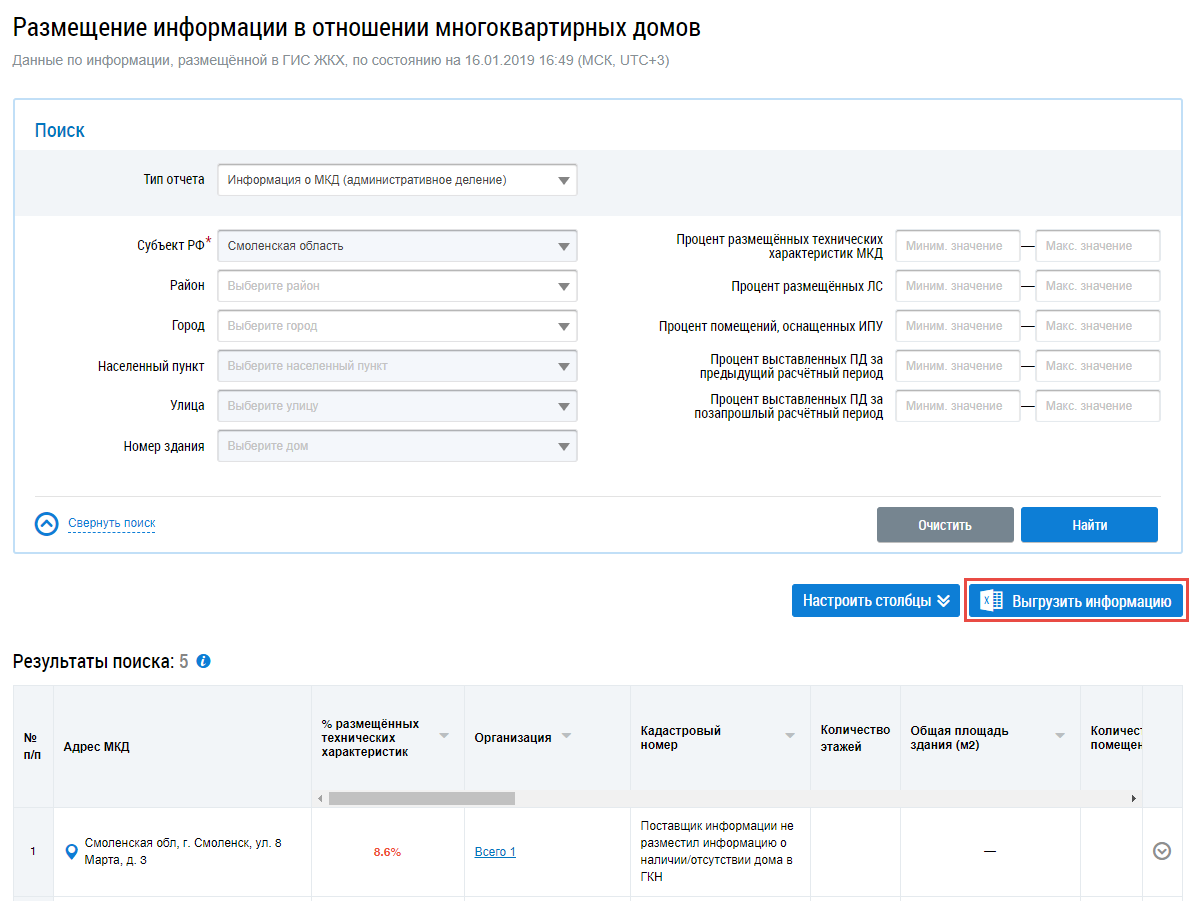The height and width of the screenshot is (901, 1189).
Task: Open the Настроить столбцы column settings
Action: [877, 601]
